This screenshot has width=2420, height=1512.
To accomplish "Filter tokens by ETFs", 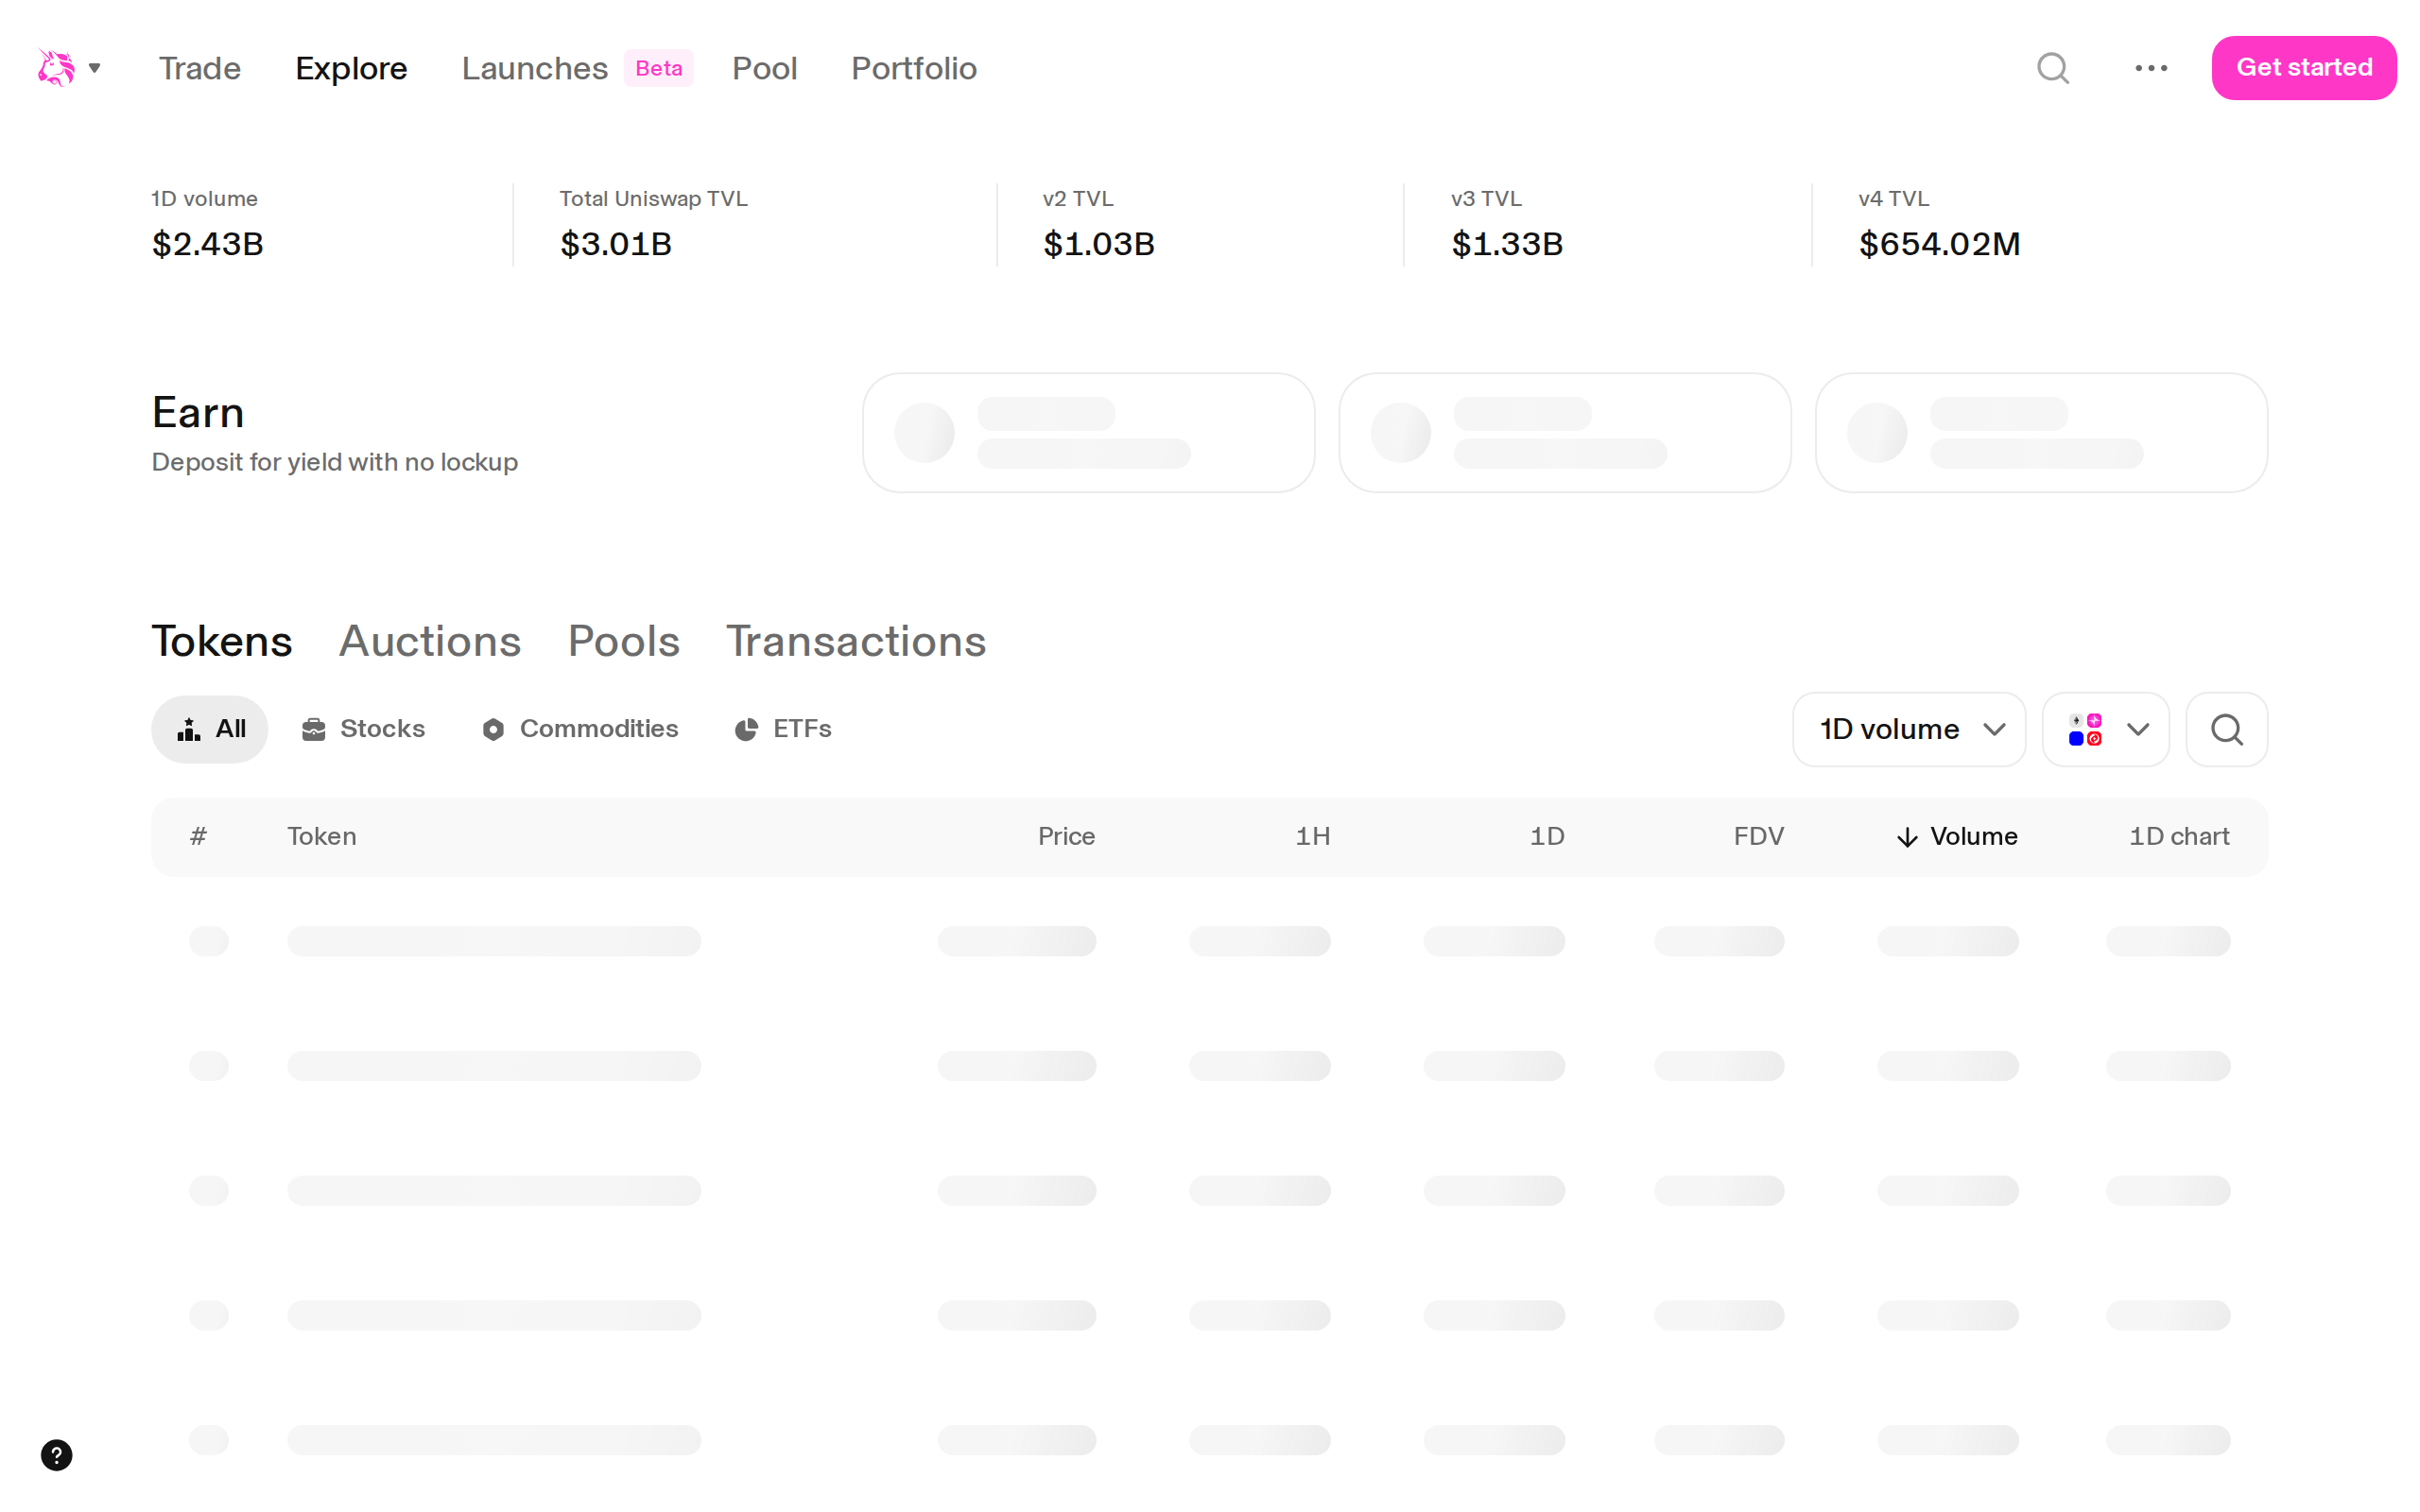I will click(783, 729).
